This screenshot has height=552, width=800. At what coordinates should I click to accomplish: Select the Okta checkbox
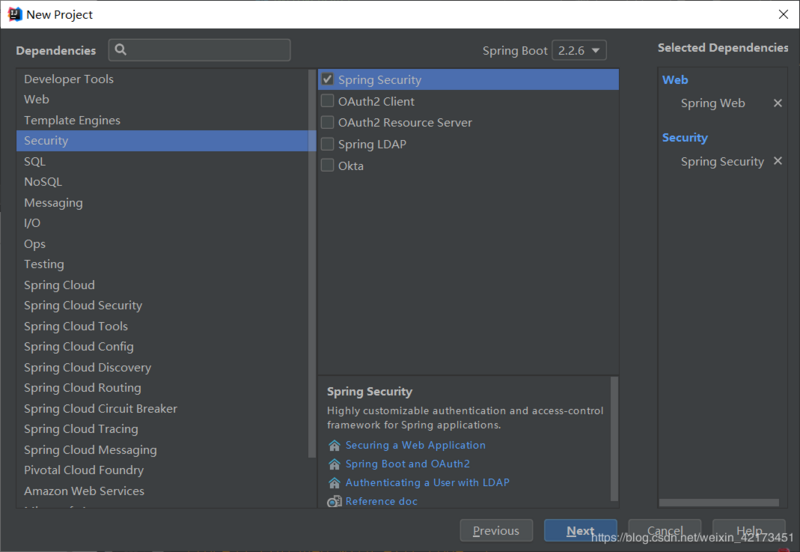(x=328, y=165)
